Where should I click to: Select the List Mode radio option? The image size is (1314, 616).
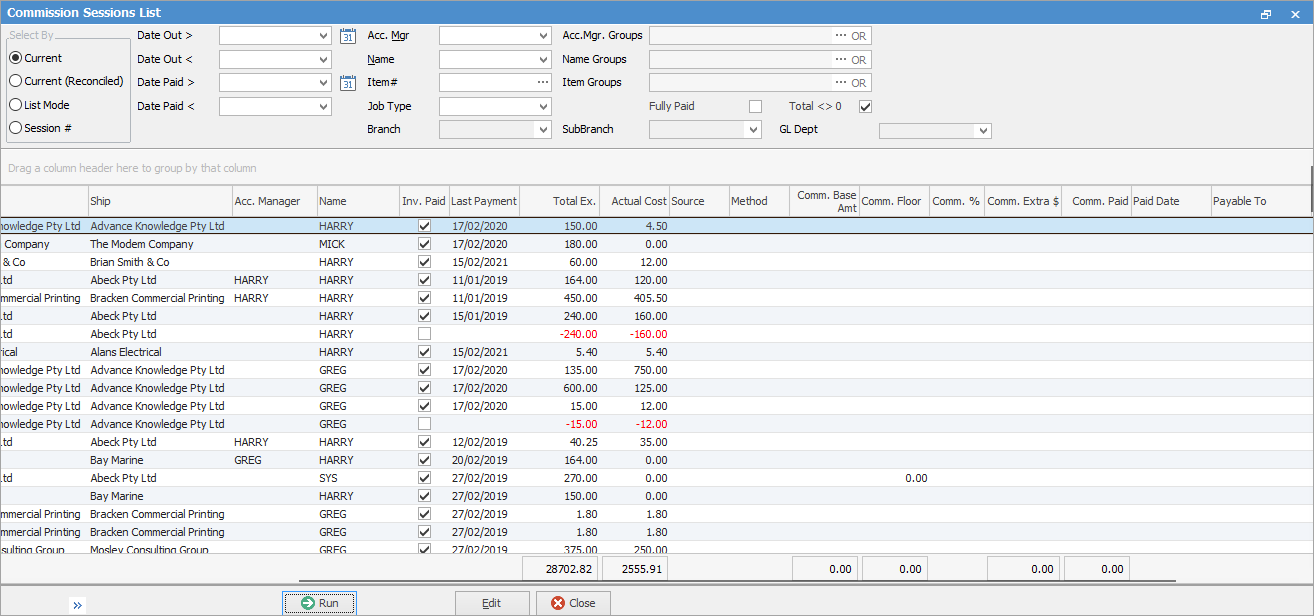[x=15, y=105]
